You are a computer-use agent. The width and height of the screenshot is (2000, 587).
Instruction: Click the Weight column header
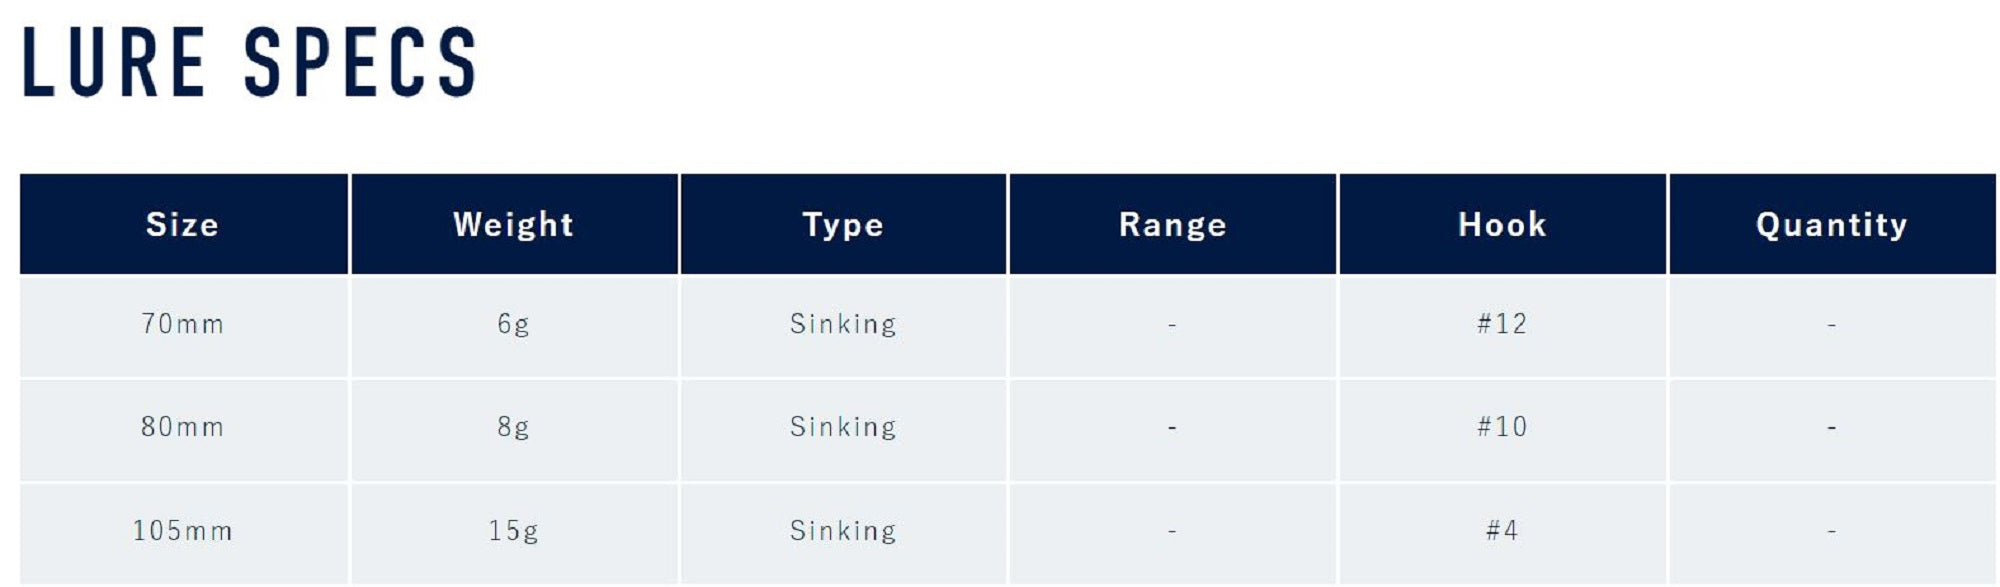pos(513,224)
